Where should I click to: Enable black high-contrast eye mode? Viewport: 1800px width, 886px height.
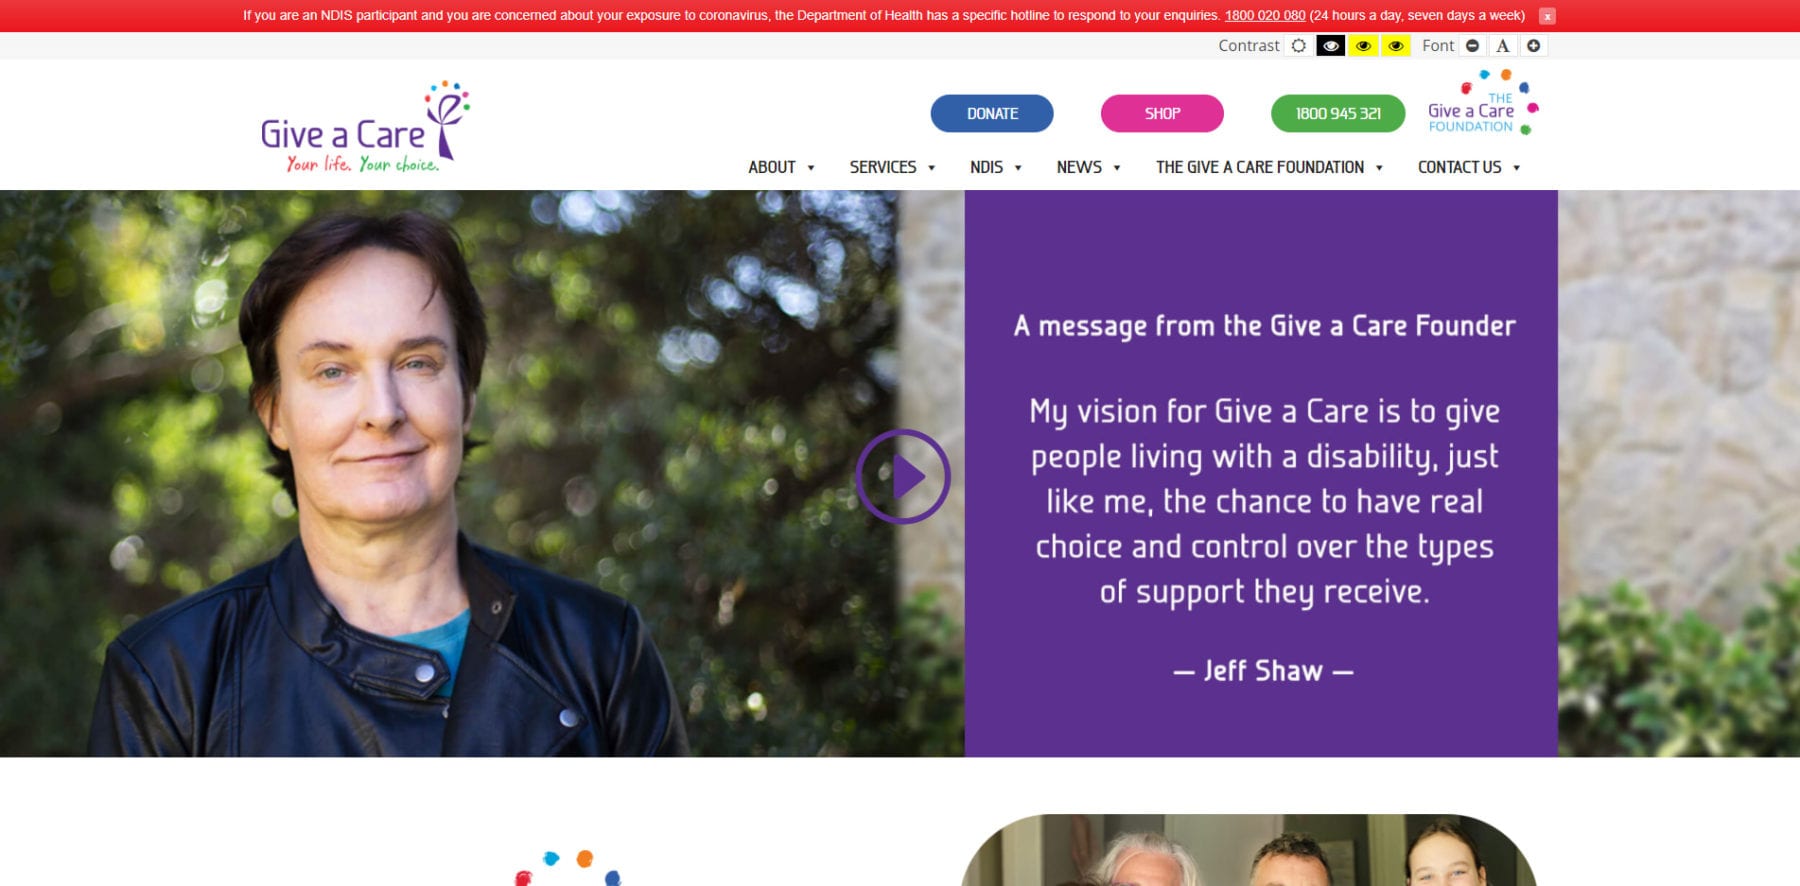[1330, 46]
